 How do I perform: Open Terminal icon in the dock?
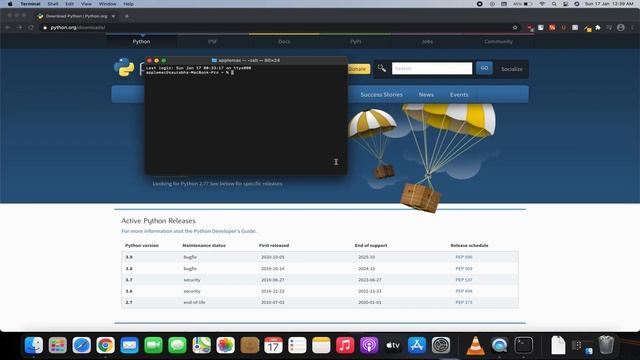[523, 345]
